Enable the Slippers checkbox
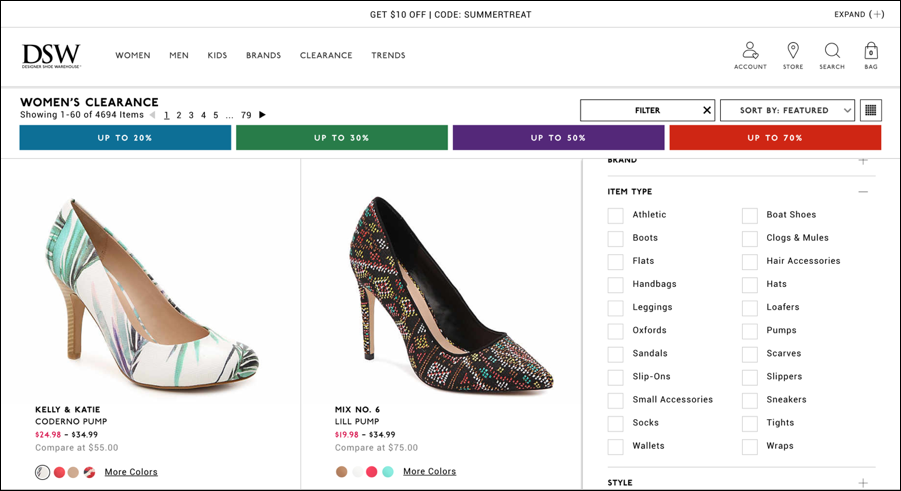901x491 pixels. [x=749, y=377]
